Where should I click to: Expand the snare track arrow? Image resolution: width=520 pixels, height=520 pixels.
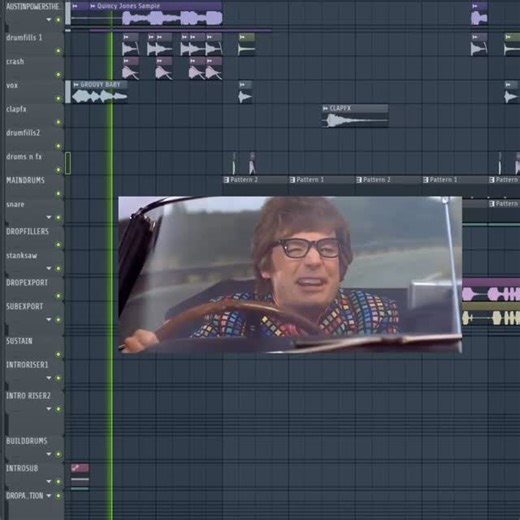[49, 217]
